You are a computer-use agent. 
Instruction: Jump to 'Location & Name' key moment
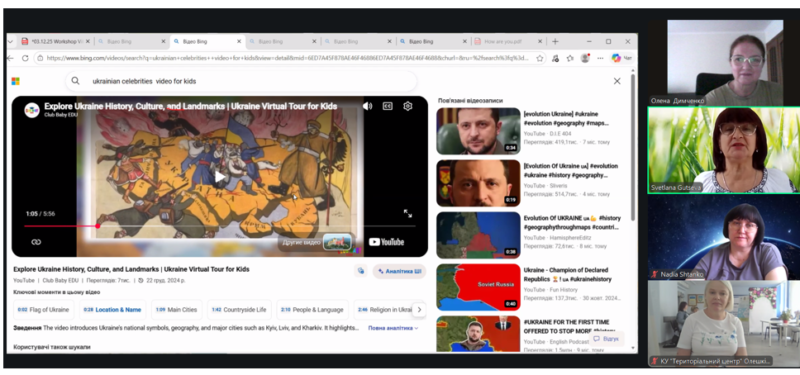pos(112,310)
